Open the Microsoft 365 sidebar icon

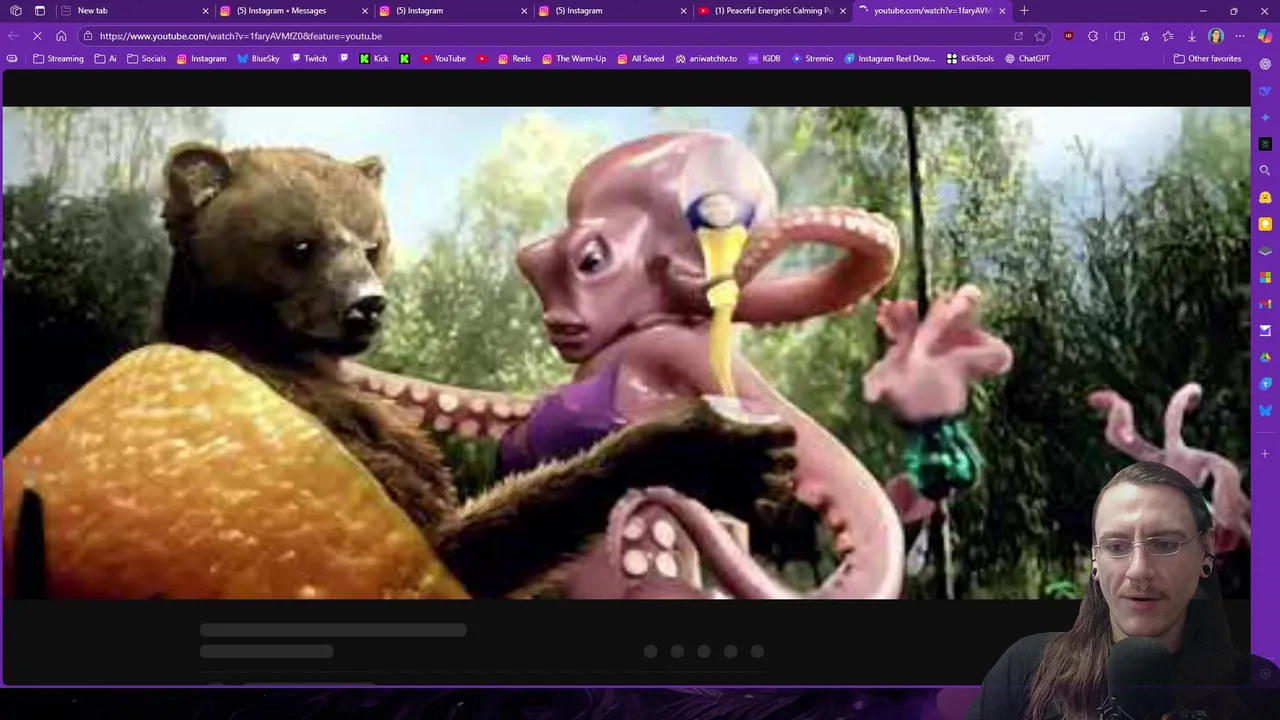pyautogui.click(x=1265, y=277)
